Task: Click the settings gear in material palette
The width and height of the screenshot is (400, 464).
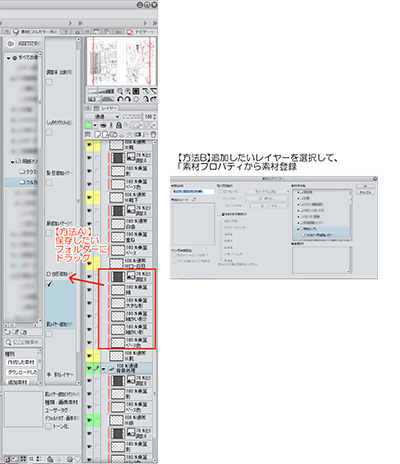Action: [70, 459]
